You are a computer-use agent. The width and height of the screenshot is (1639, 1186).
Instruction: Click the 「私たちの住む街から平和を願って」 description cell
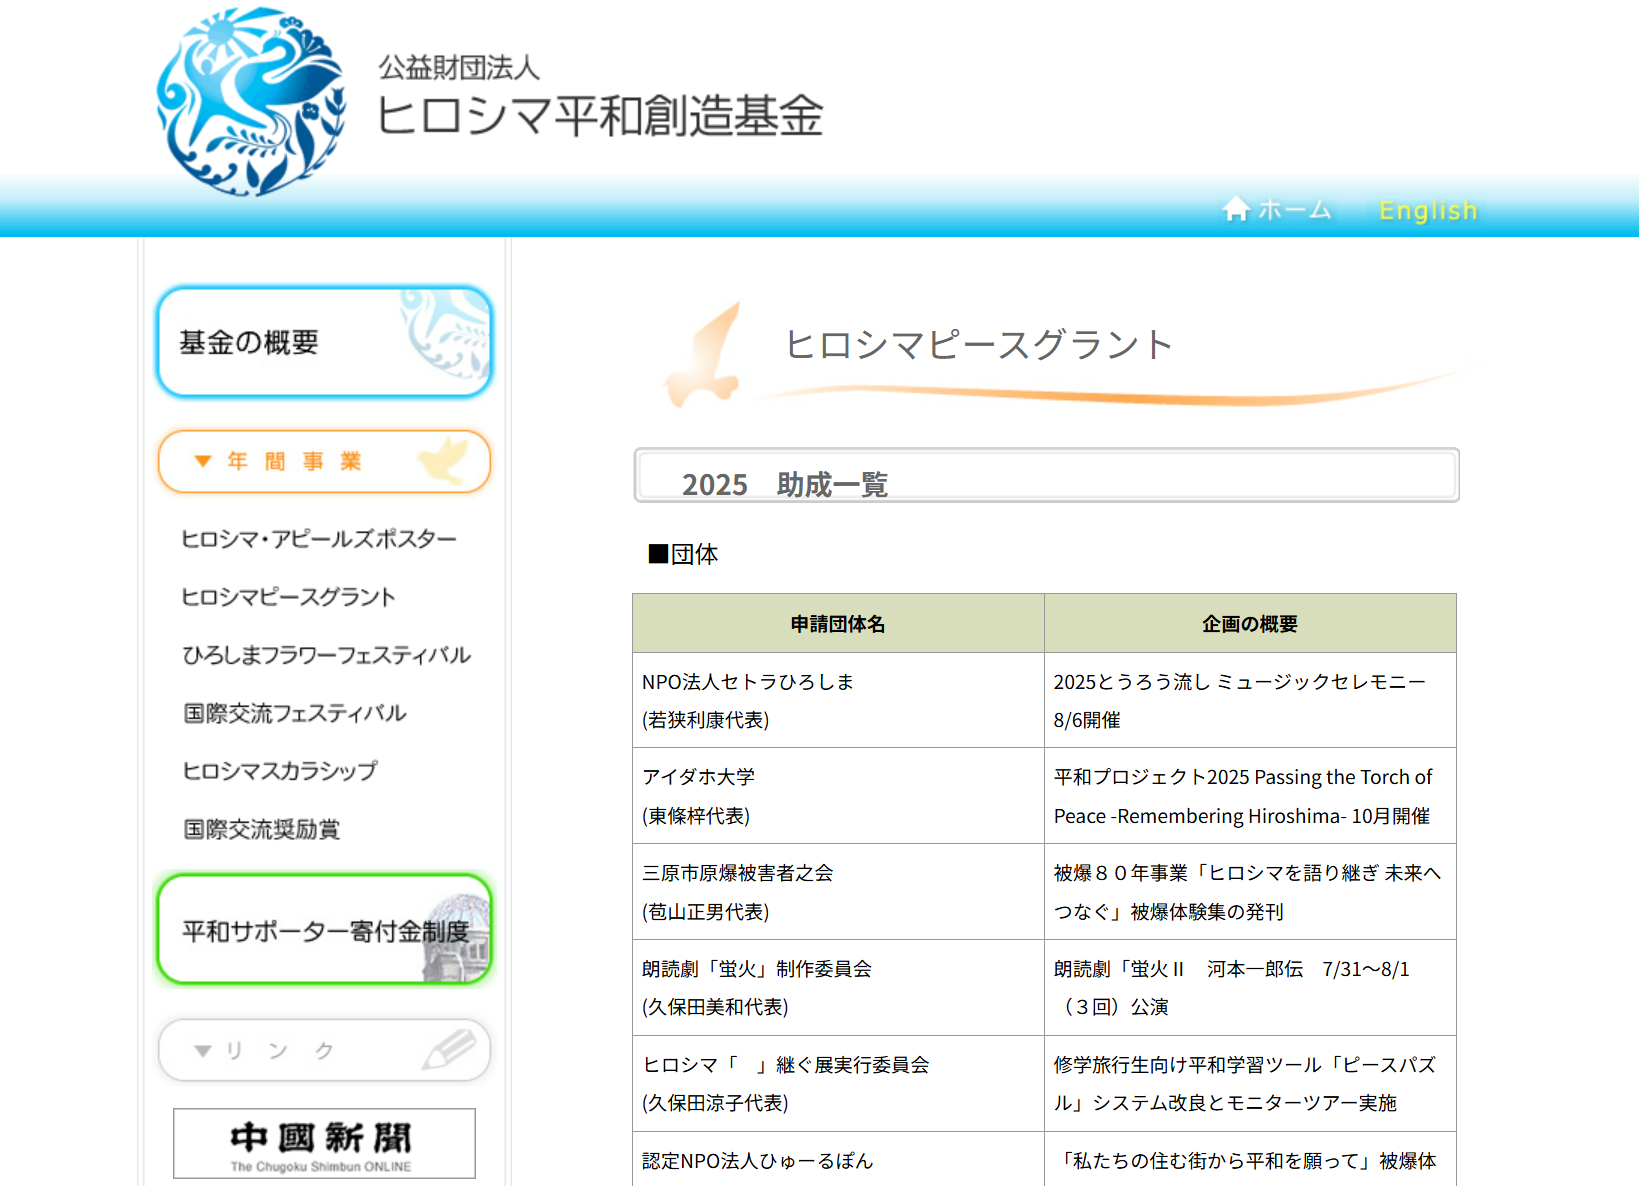[1250, 1160]
